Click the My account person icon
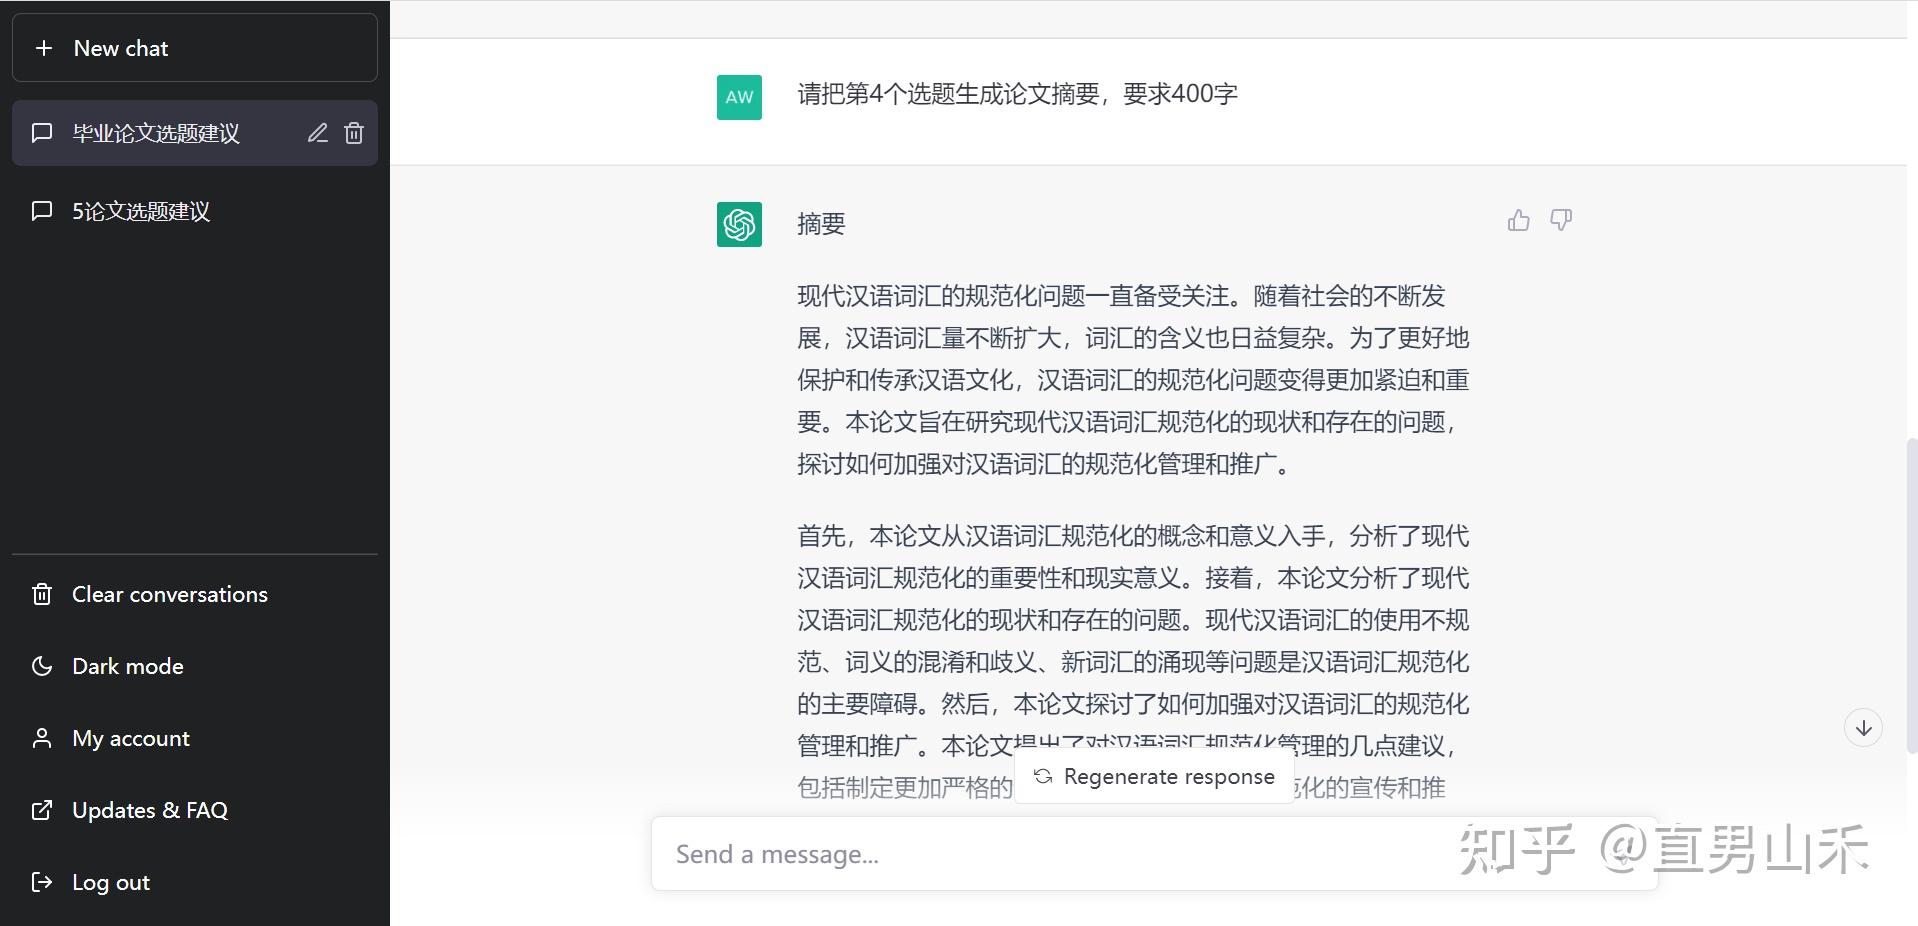 [42, 738]
